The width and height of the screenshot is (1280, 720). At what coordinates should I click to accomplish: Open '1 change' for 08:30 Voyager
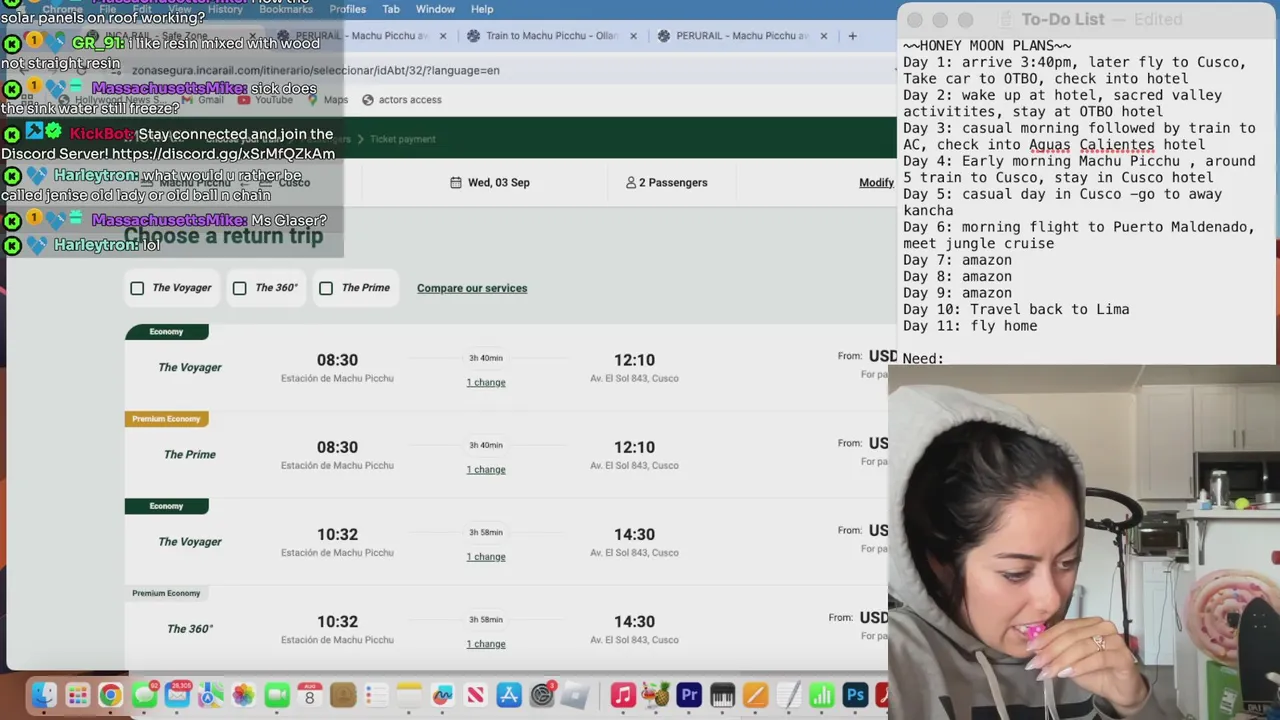(486, 382)
